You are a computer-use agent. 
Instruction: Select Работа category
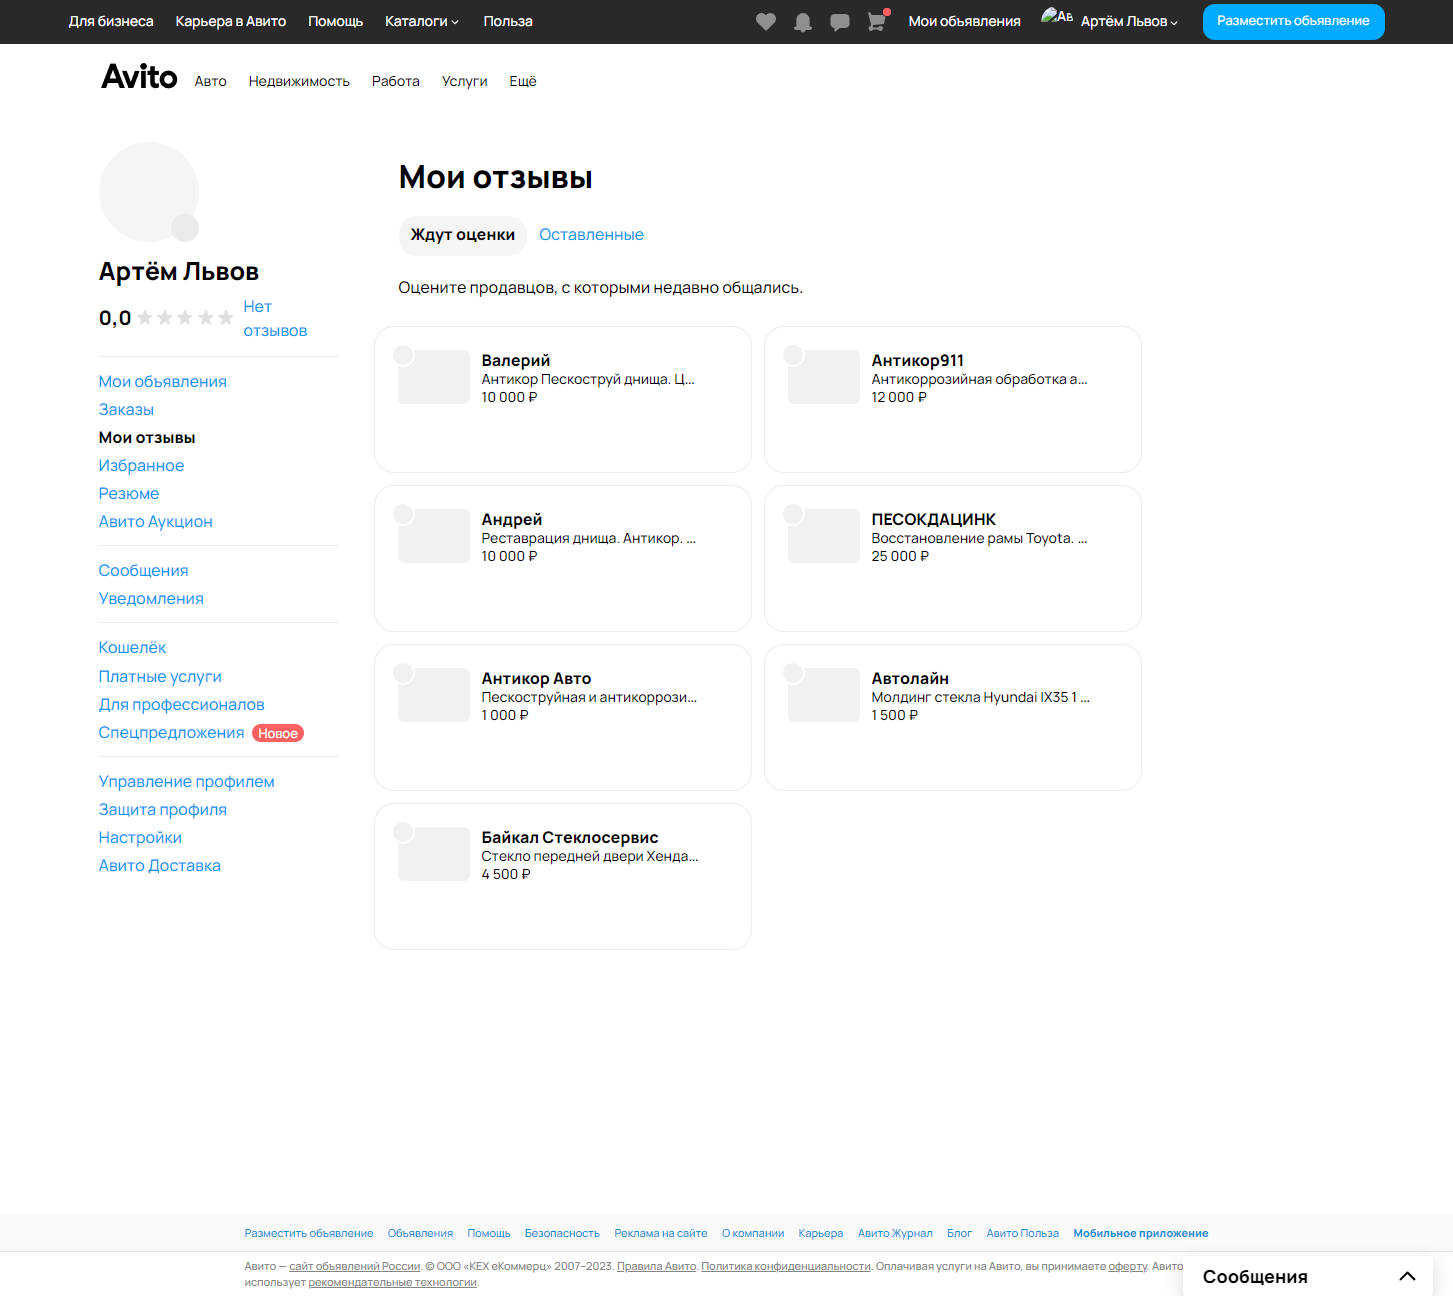pyautogui.click(x=396, y=81)
